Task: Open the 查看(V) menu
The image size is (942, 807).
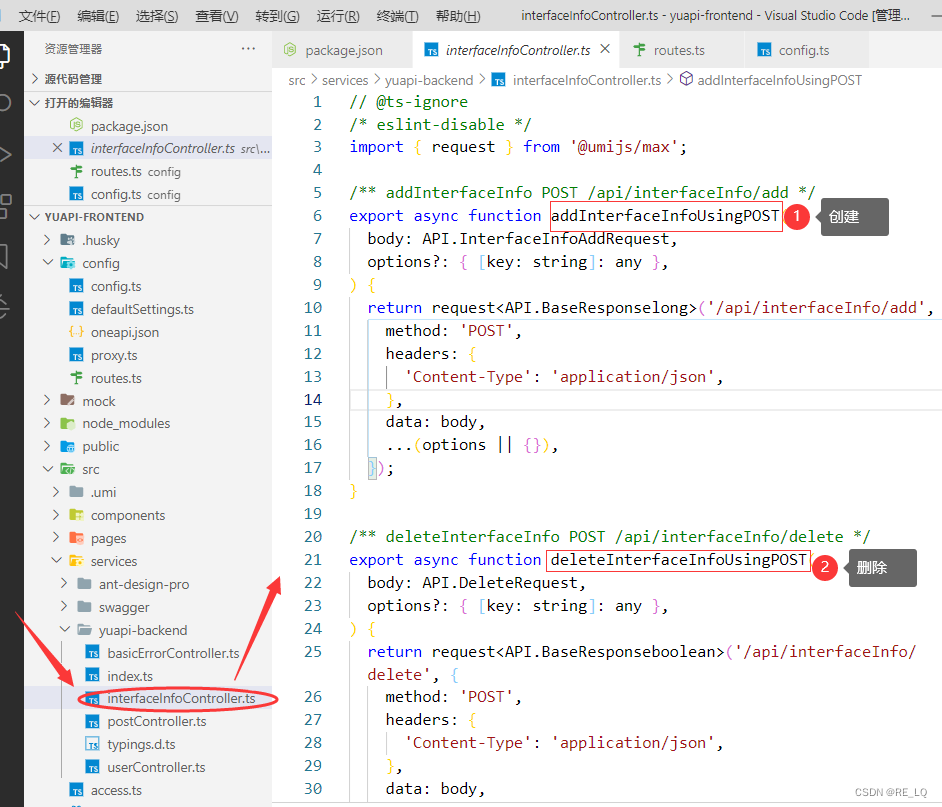Action: (x=217, y=16)
